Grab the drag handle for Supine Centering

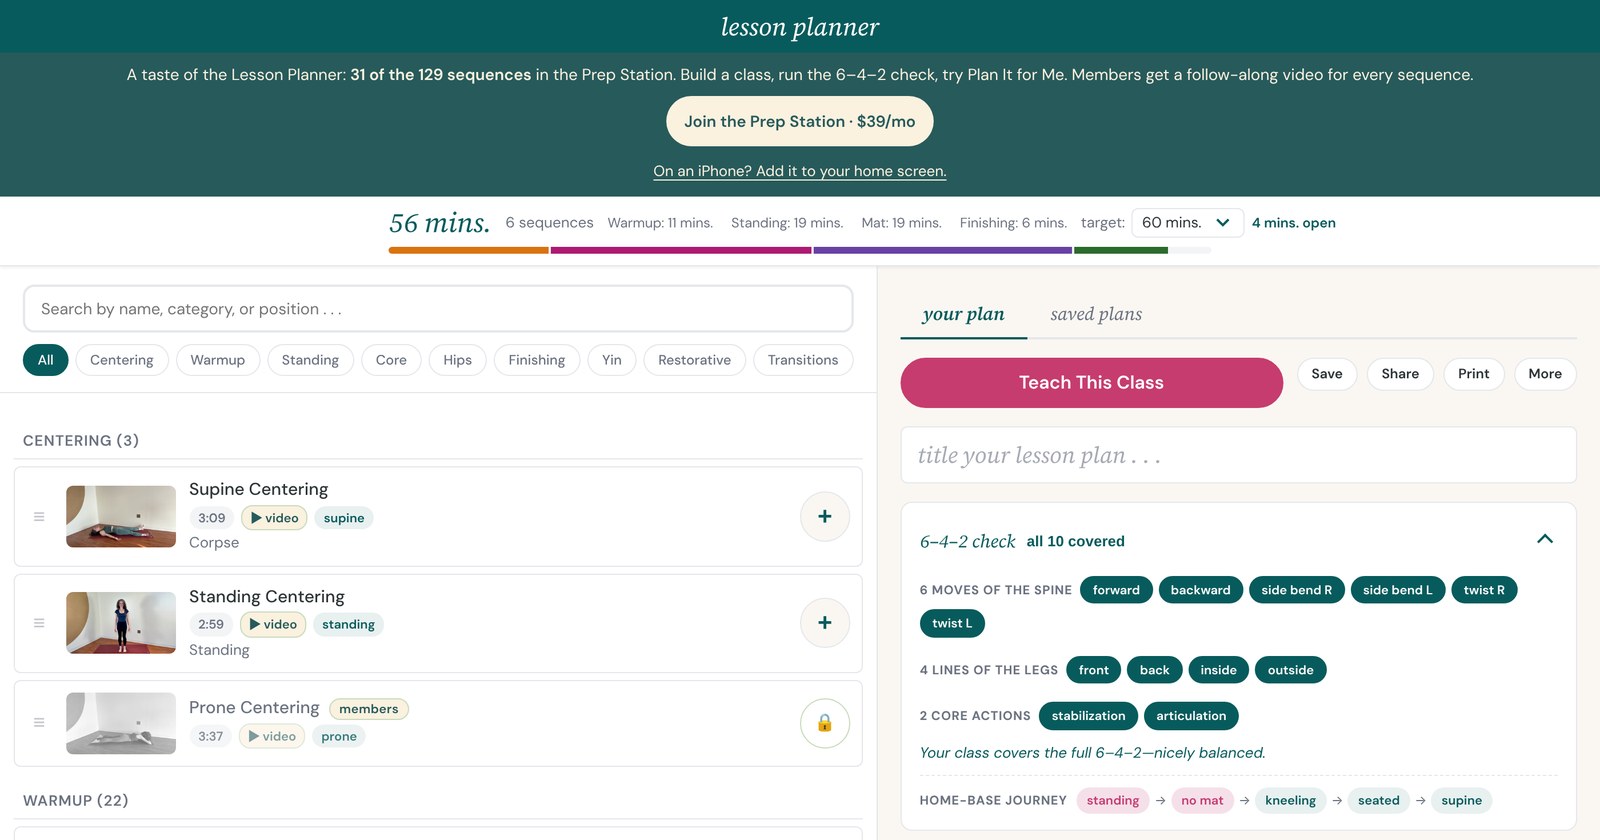[39, 517]
